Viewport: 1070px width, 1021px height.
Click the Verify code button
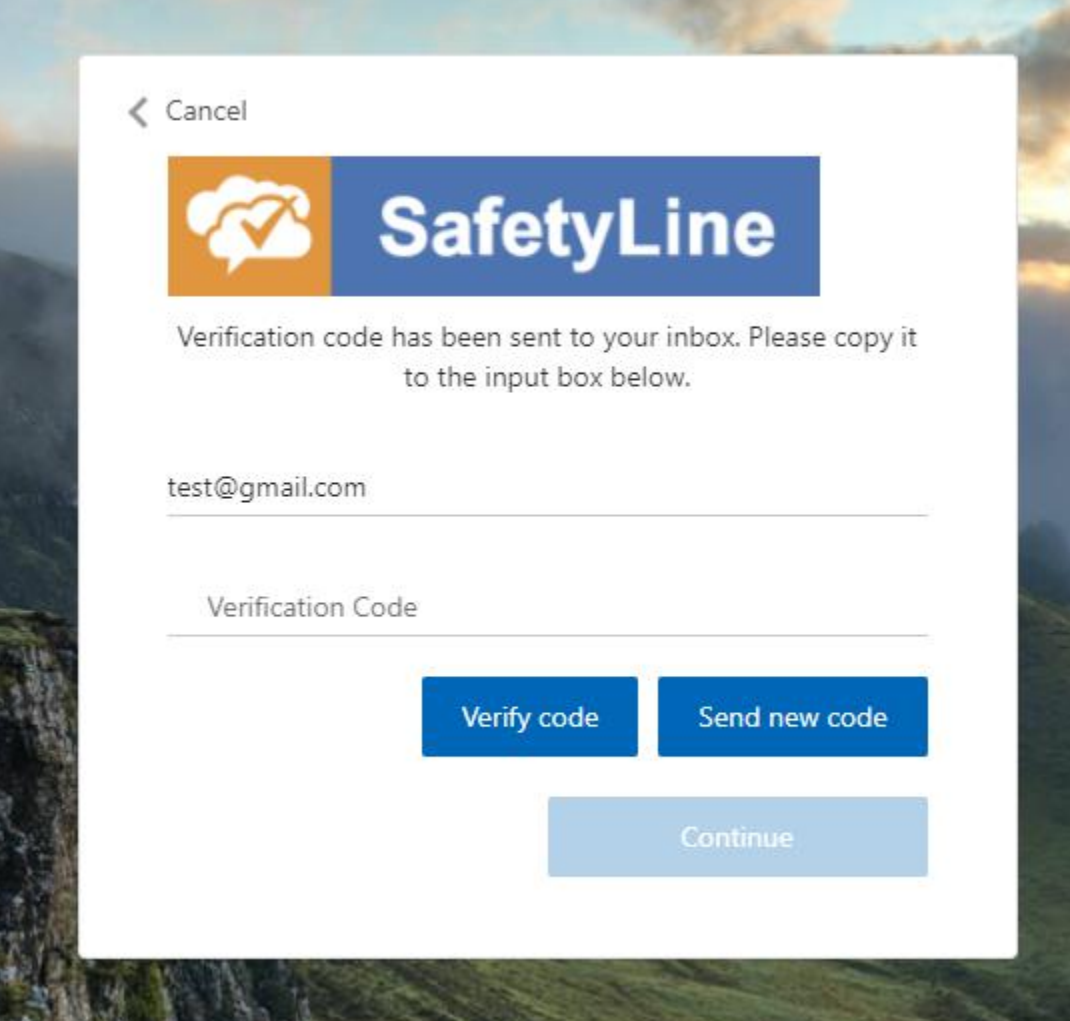point(530,717)
